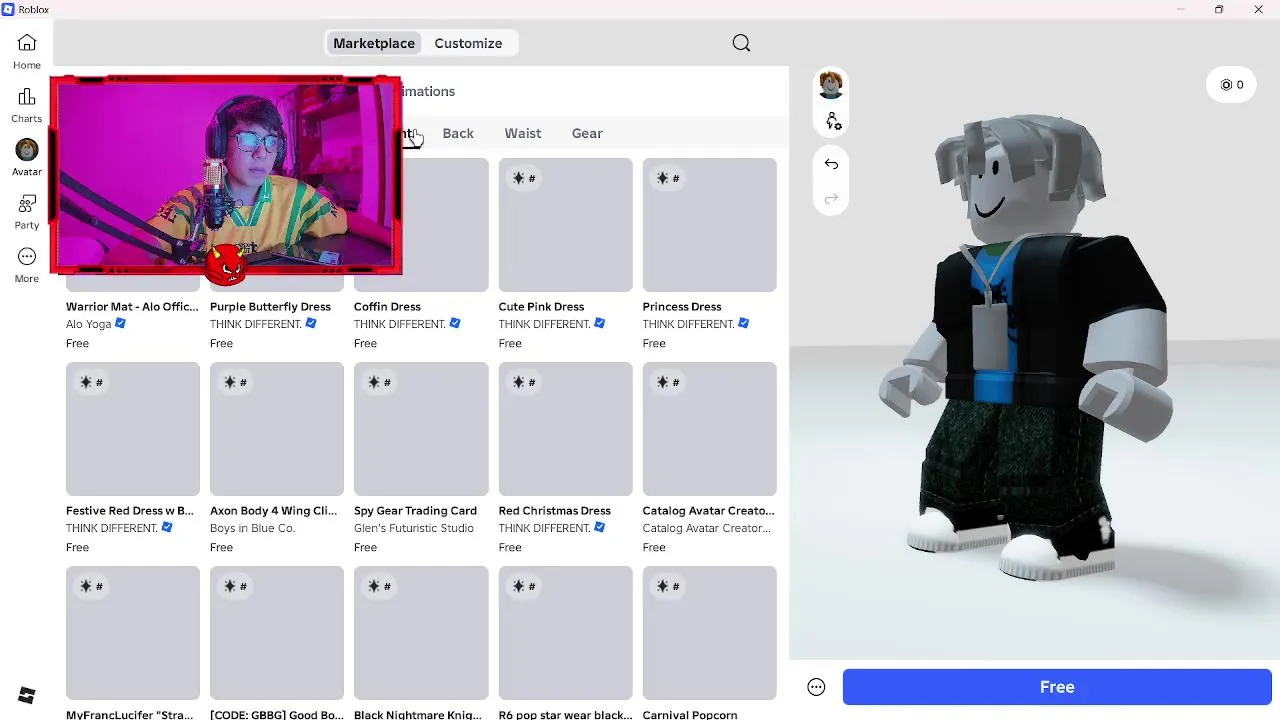Click the search magnifier icon
Image resolution: width=1280 pixels, height=720 pixels.
tap(741, 43)
